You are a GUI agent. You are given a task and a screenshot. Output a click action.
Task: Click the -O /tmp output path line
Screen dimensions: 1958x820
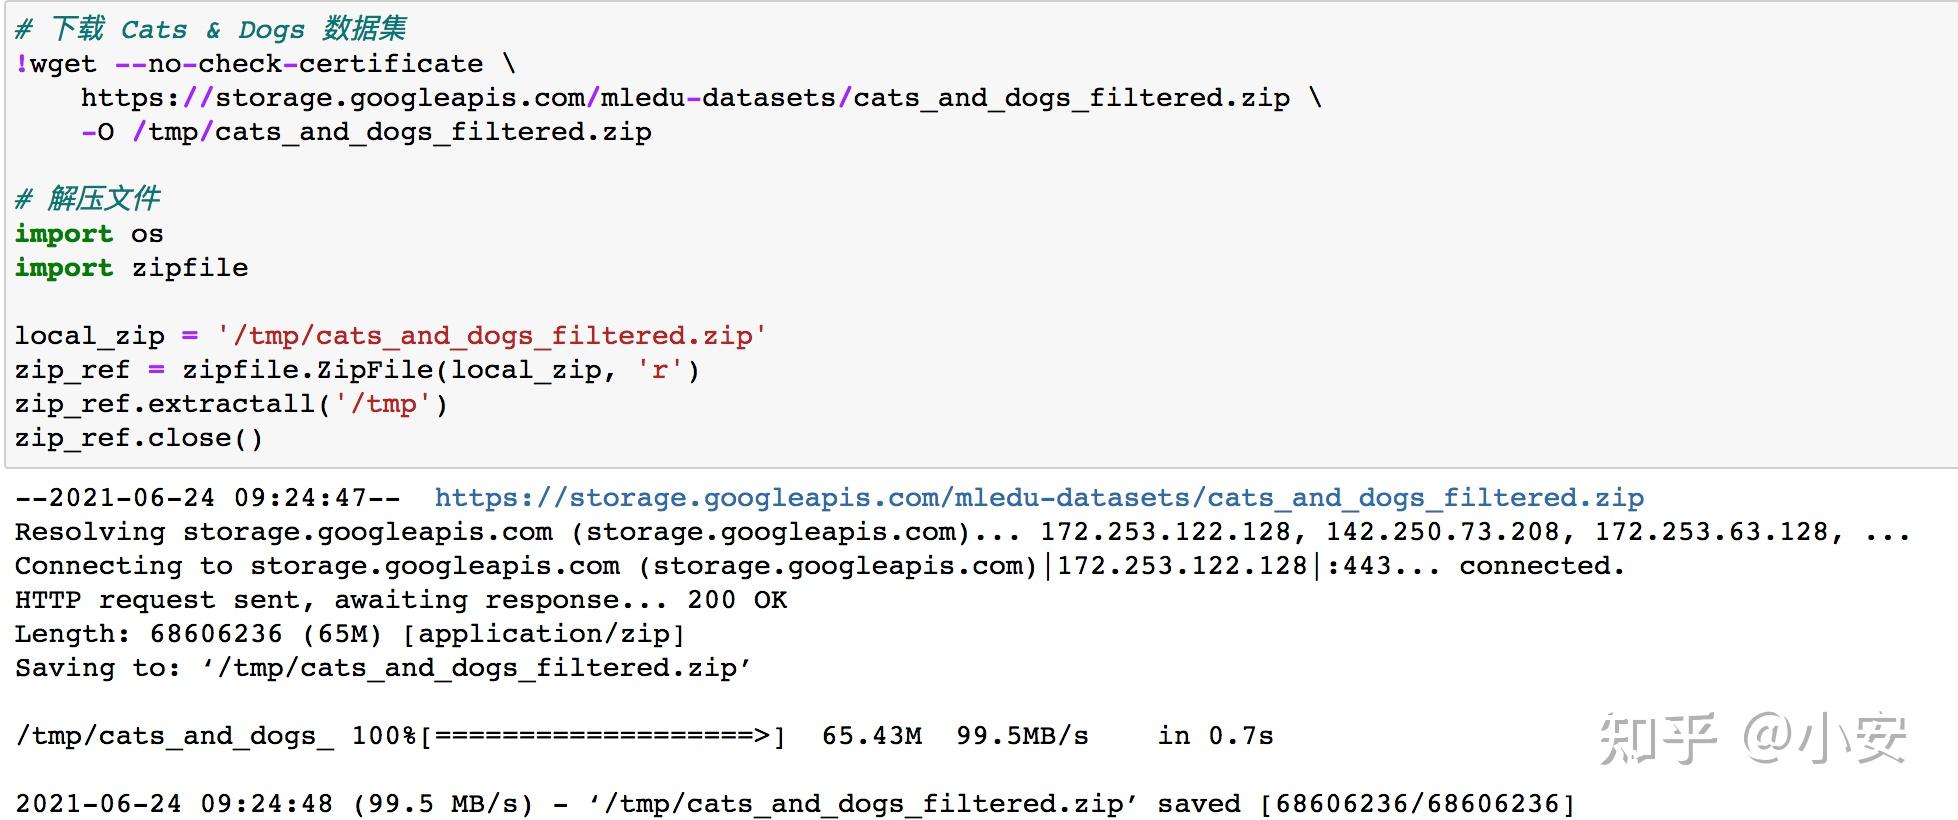366,132
